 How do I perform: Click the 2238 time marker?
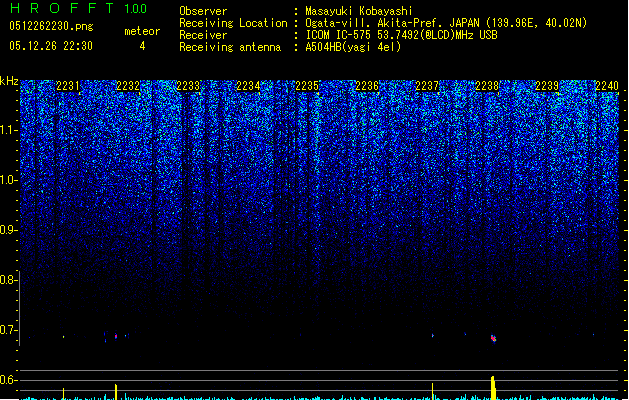(x=487, y=86)
